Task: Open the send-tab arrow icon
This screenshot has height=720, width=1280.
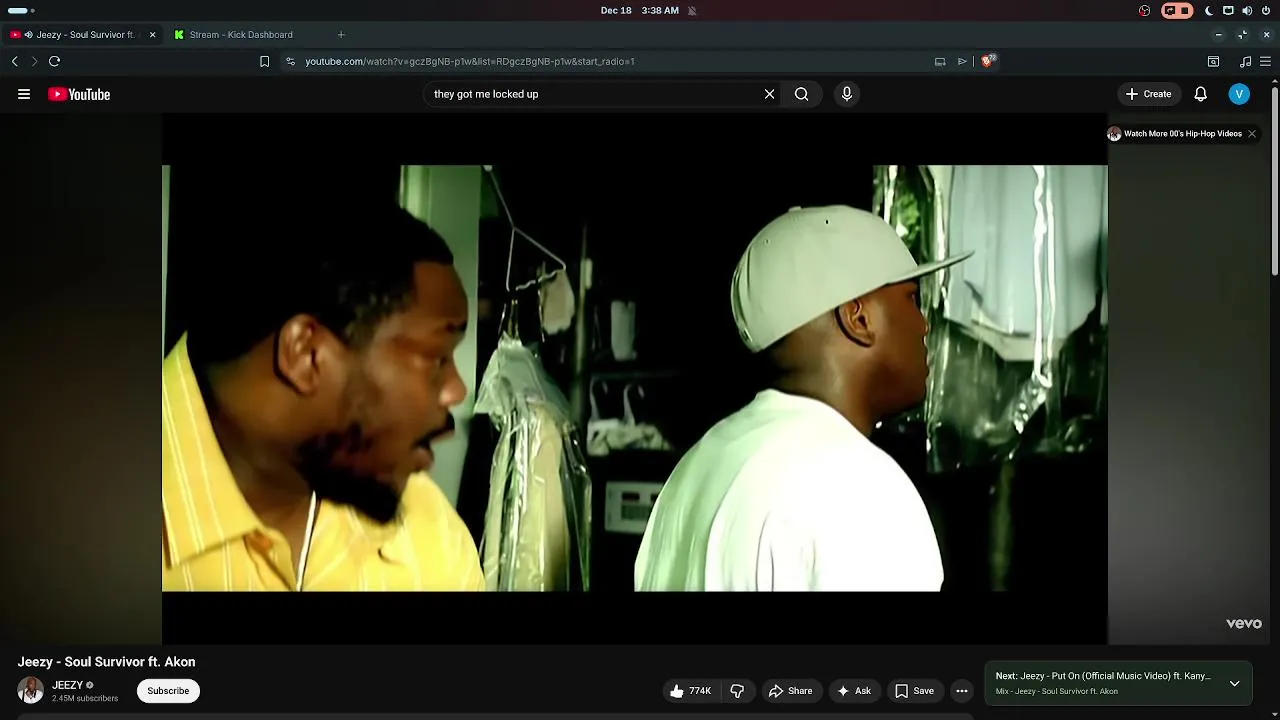Action: click(x=962, y=61)
